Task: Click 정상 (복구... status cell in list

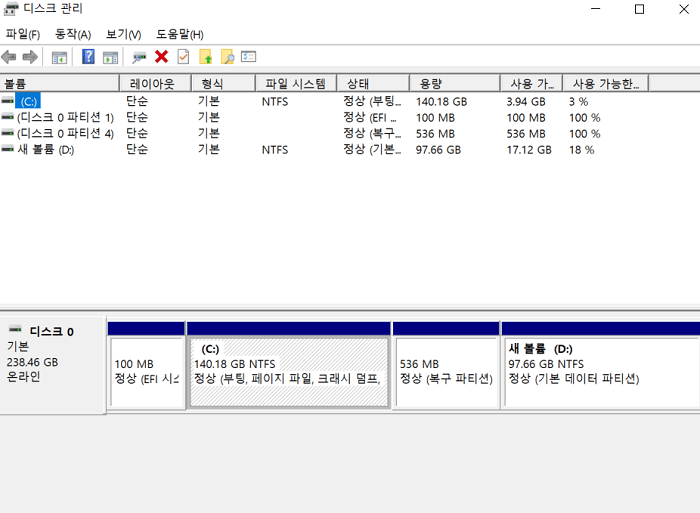Action: coord(372,133)
